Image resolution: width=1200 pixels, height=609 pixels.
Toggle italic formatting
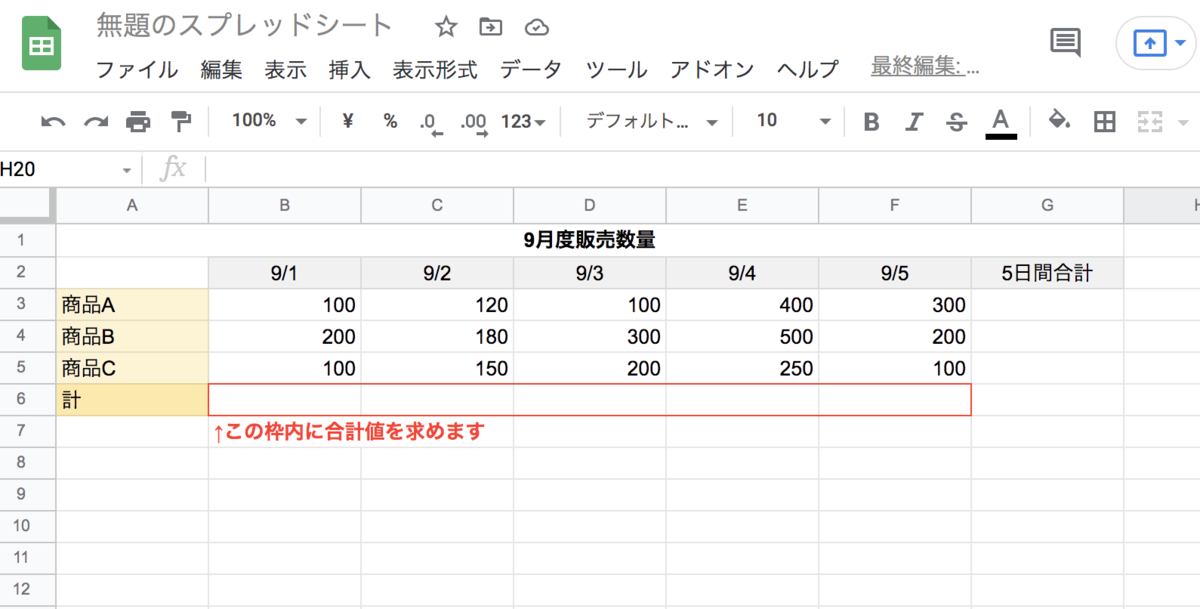pos(913,121)
